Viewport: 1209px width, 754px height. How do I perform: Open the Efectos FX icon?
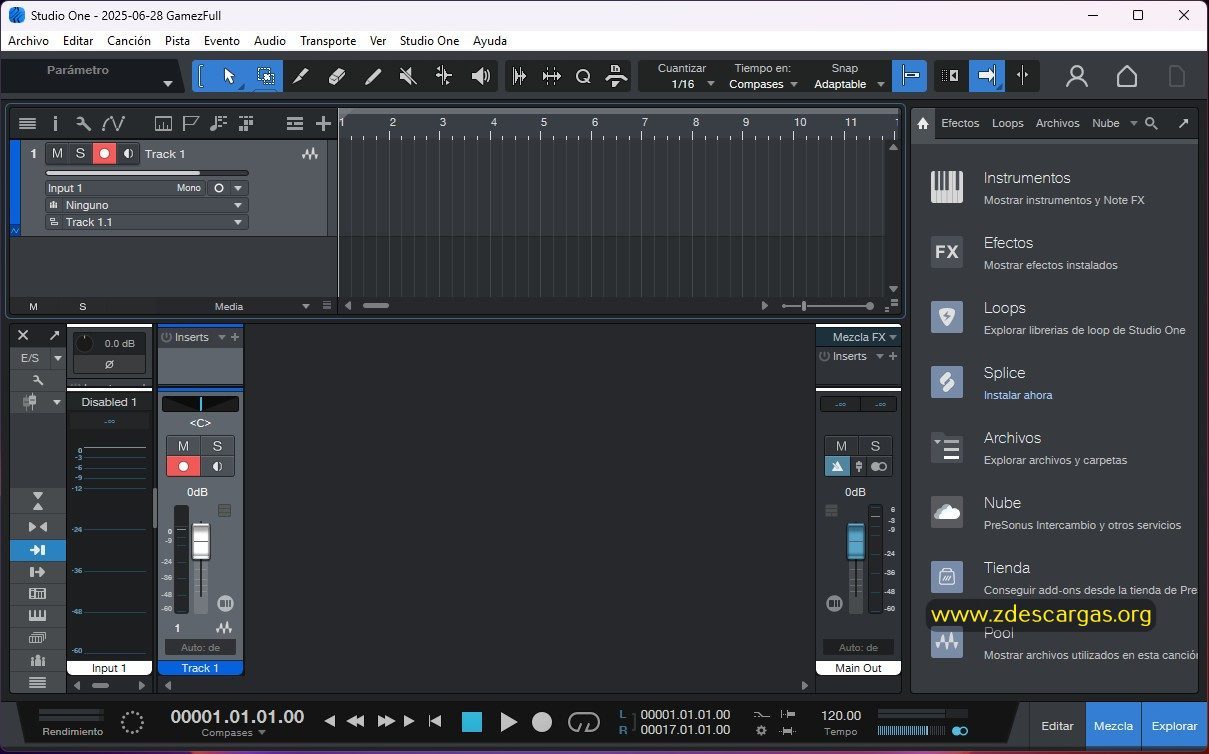[946, 252]
